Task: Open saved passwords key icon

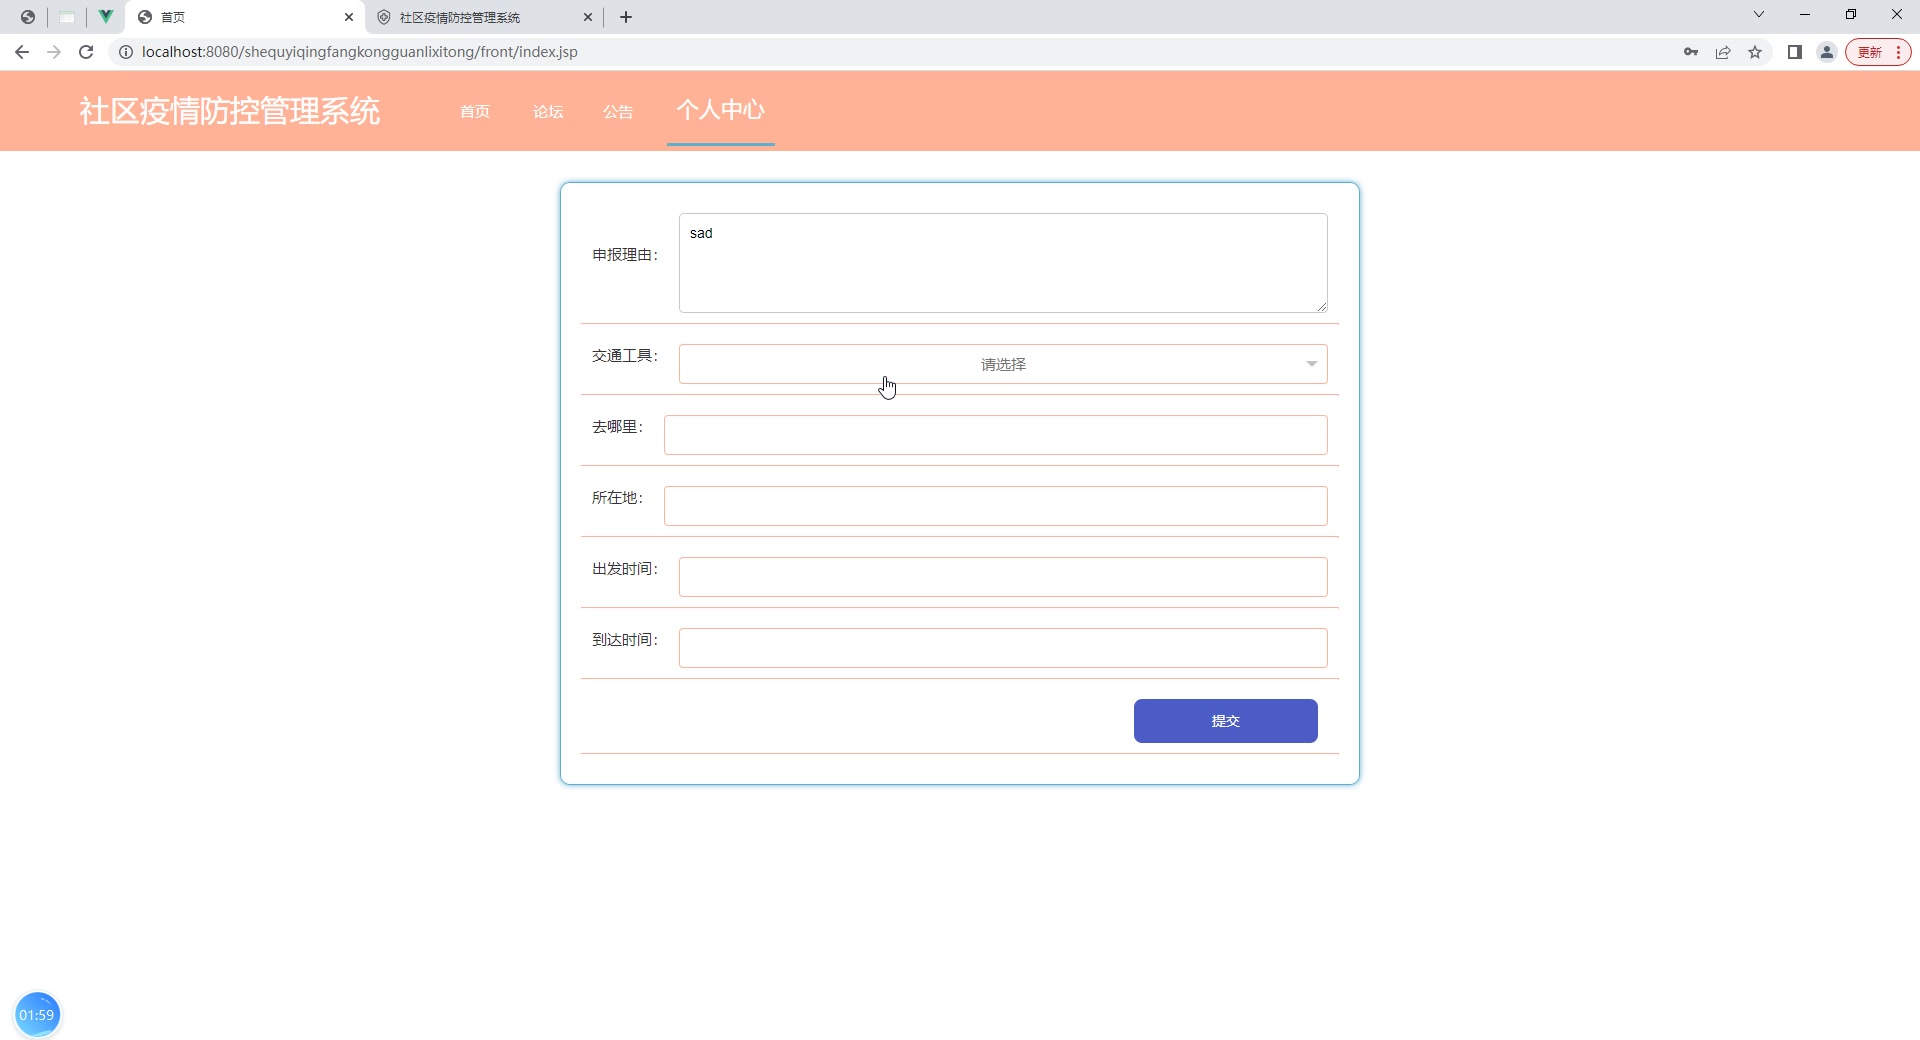Action: point(1691,52)
